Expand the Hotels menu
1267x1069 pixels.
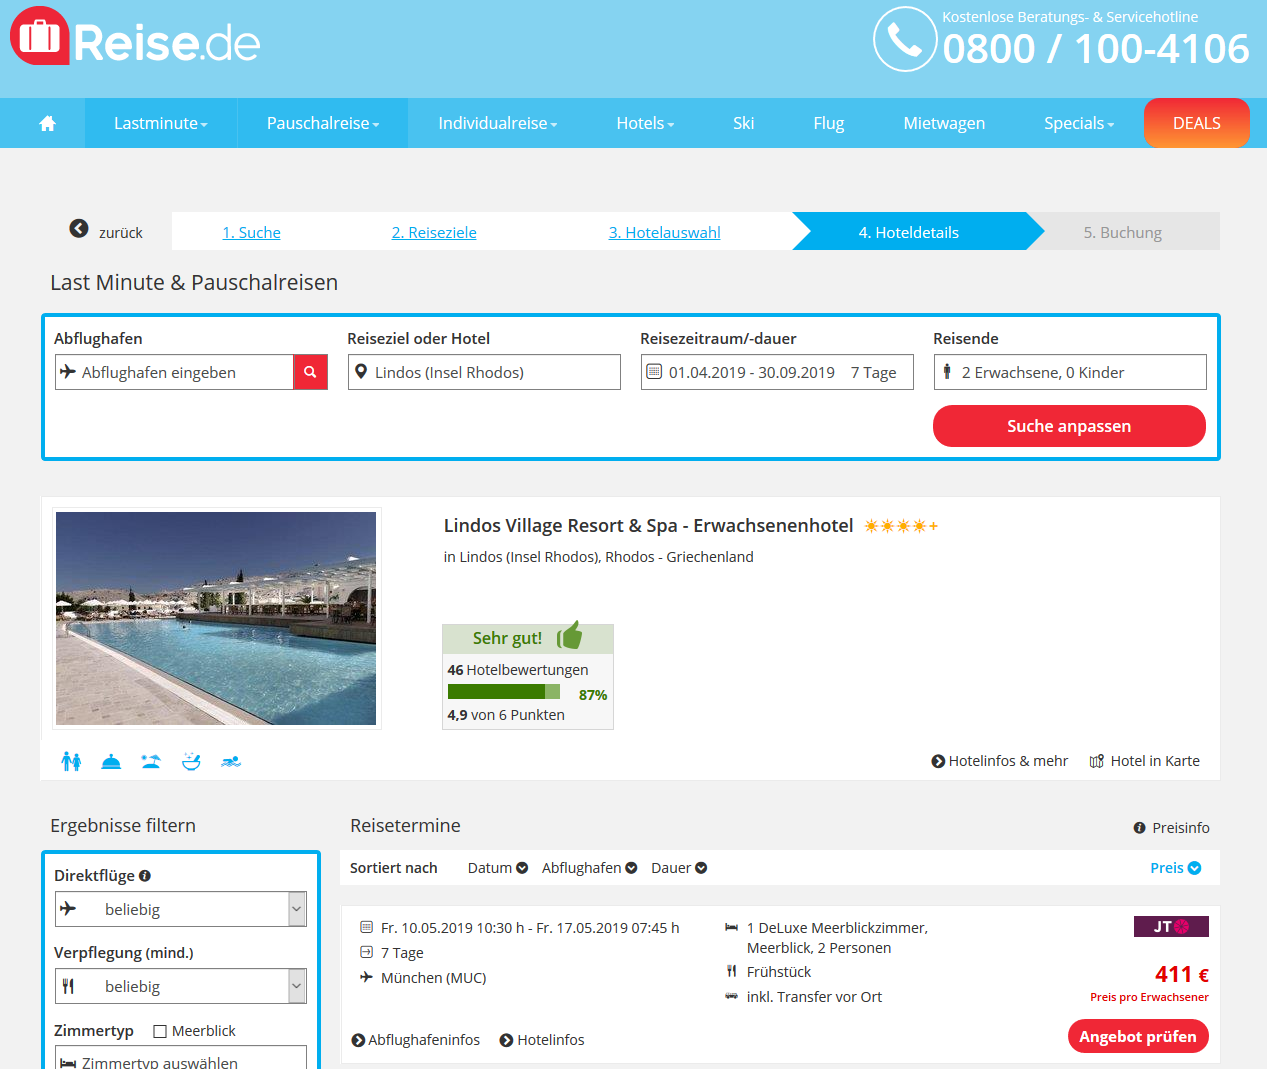coord(645,123)
